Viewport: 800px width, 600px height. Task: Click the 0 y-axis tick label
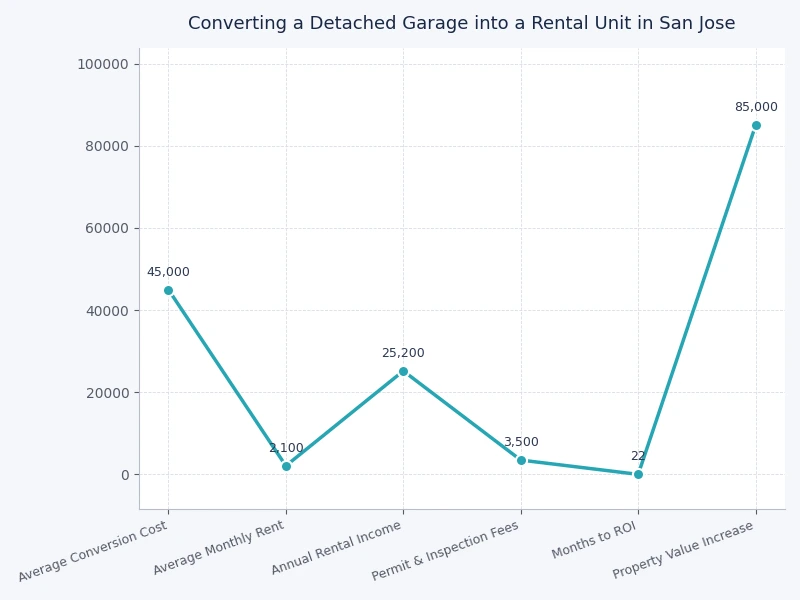125,475
